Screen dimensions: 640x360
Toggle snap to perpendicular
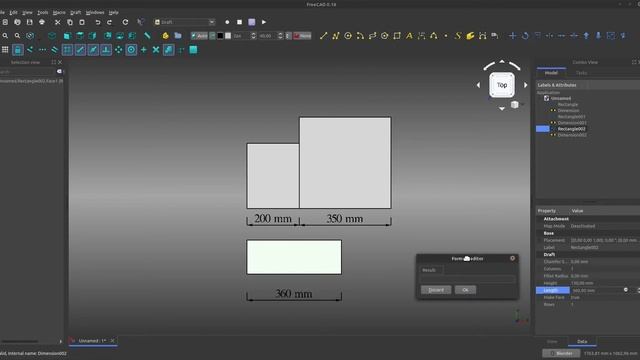106,50
